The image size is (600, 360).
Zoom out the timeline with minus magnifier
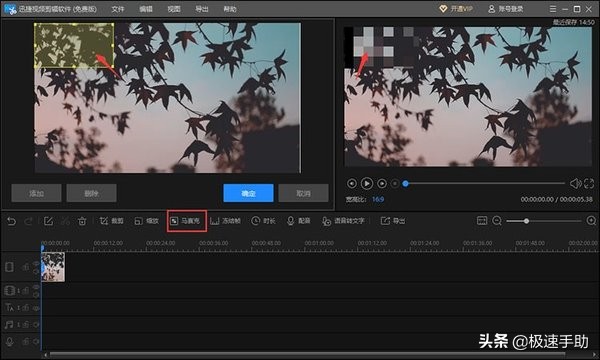497,221
